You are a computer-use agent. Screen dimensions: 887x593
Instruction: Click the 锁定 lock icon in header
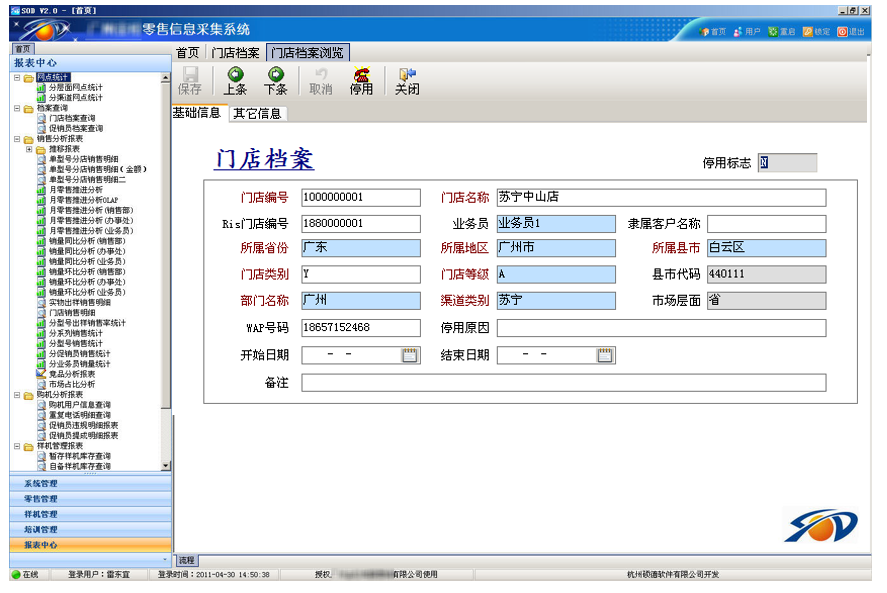[808, 32]
